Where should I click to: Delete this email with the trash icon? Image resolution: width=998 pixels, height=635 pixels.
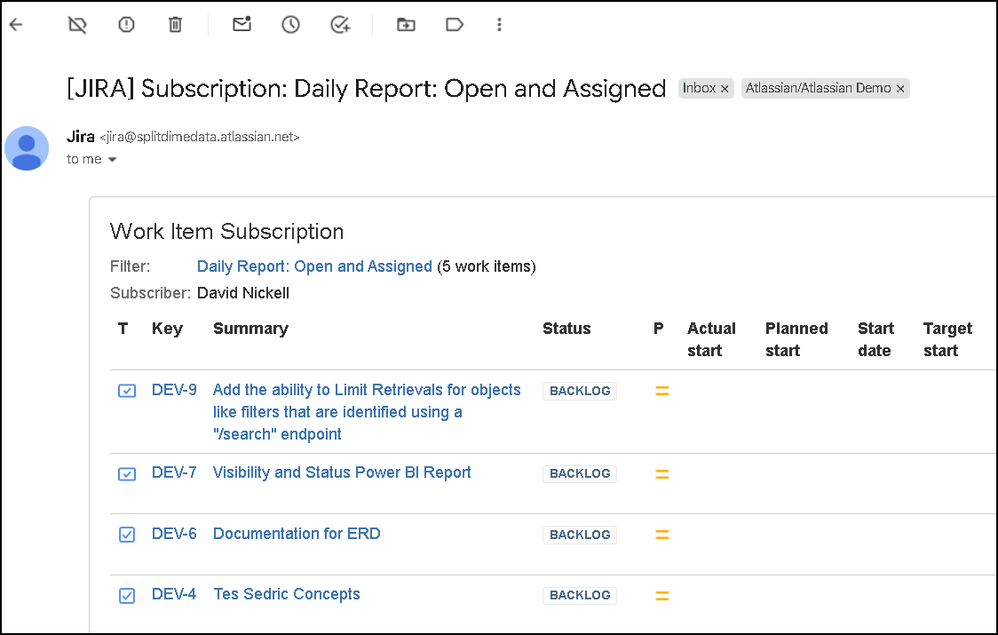175,25
